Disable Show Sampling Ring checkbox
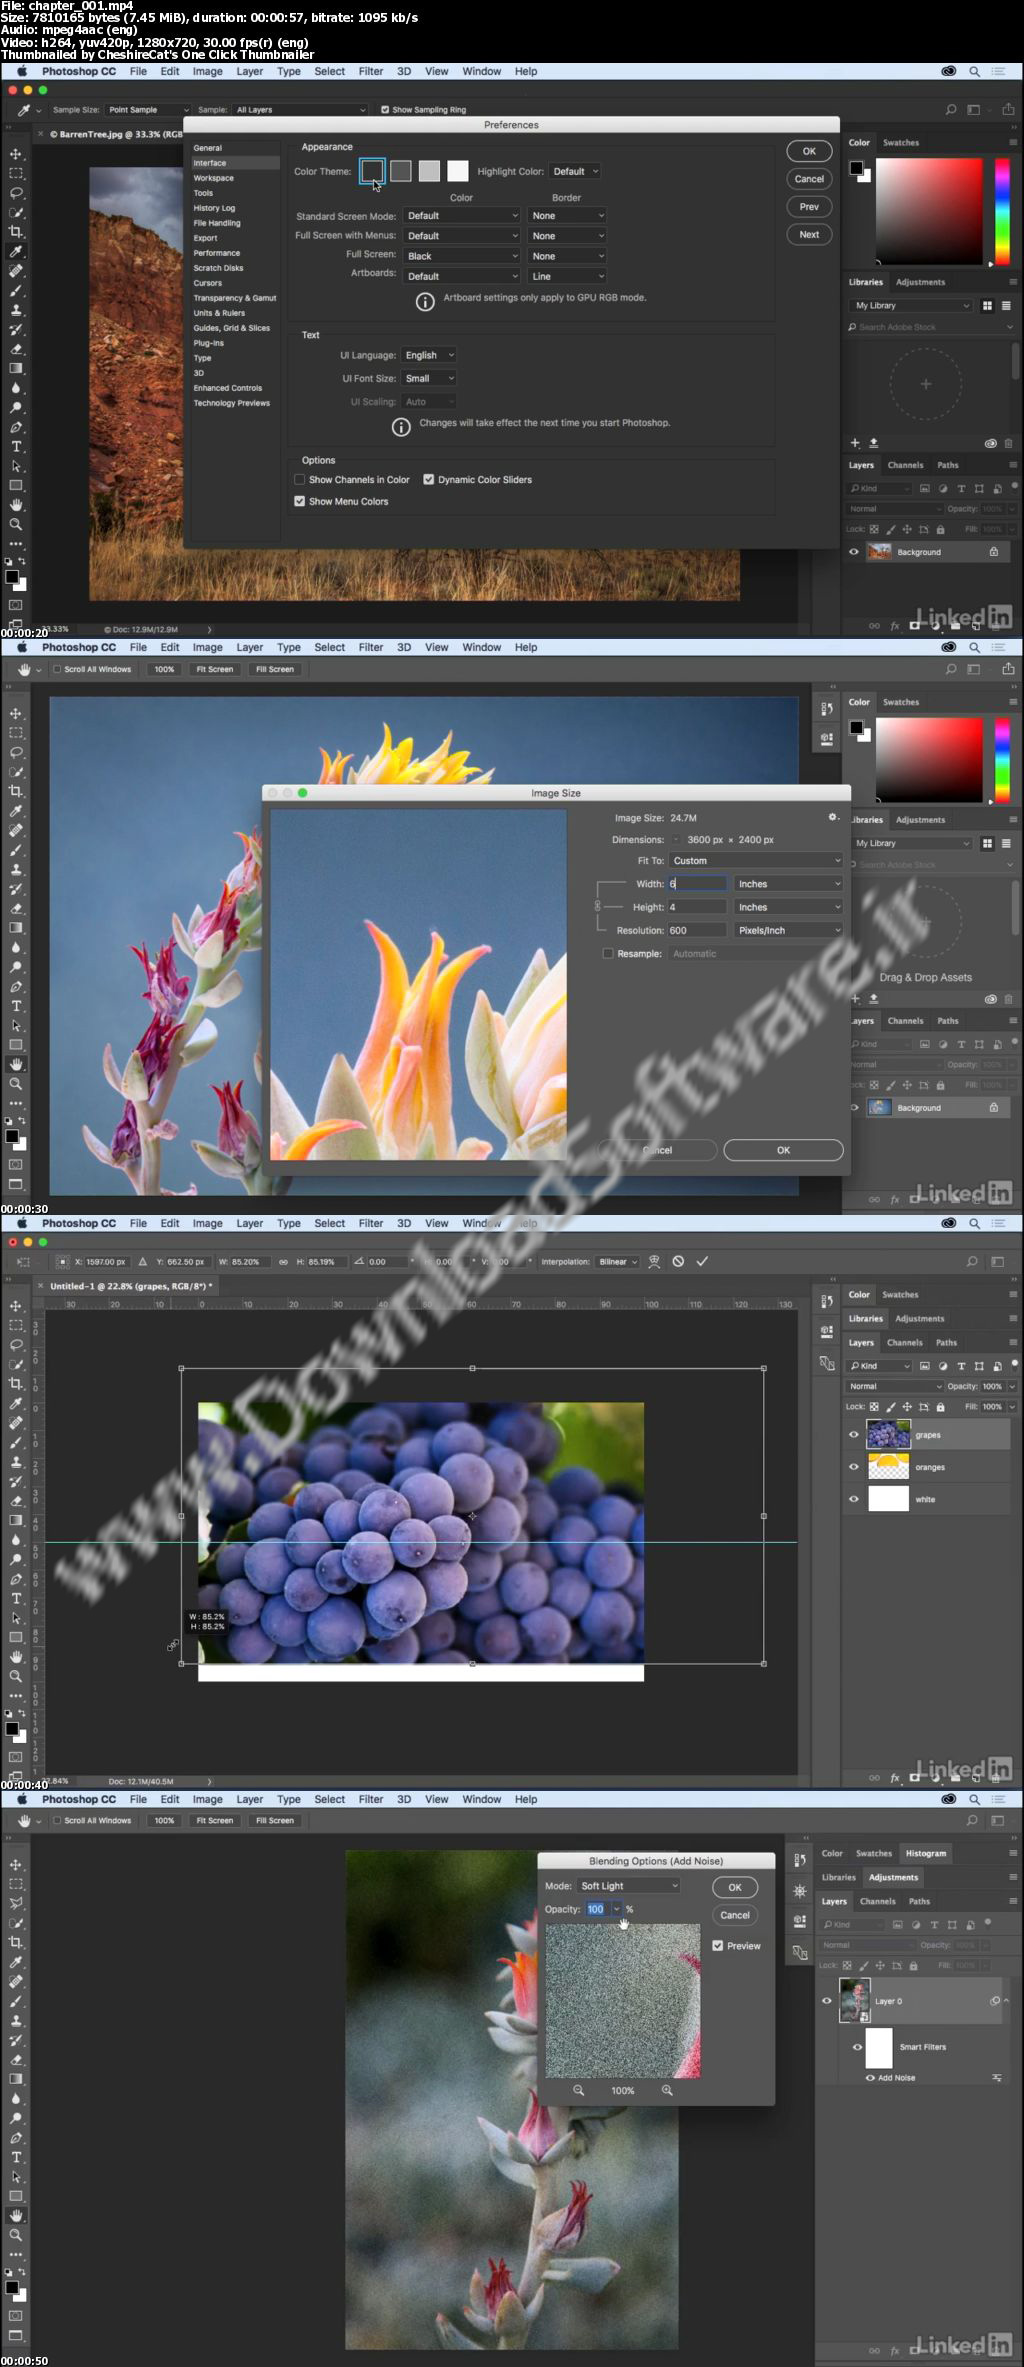 point(385,110)
